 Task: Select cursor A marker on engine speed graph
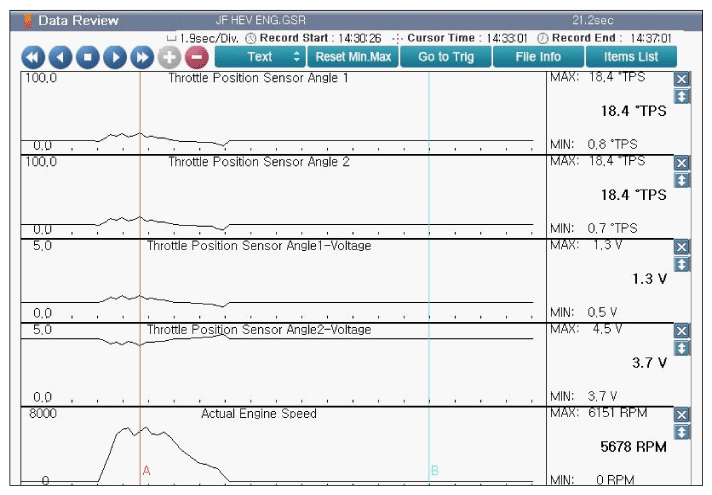(x=146, y=470)
